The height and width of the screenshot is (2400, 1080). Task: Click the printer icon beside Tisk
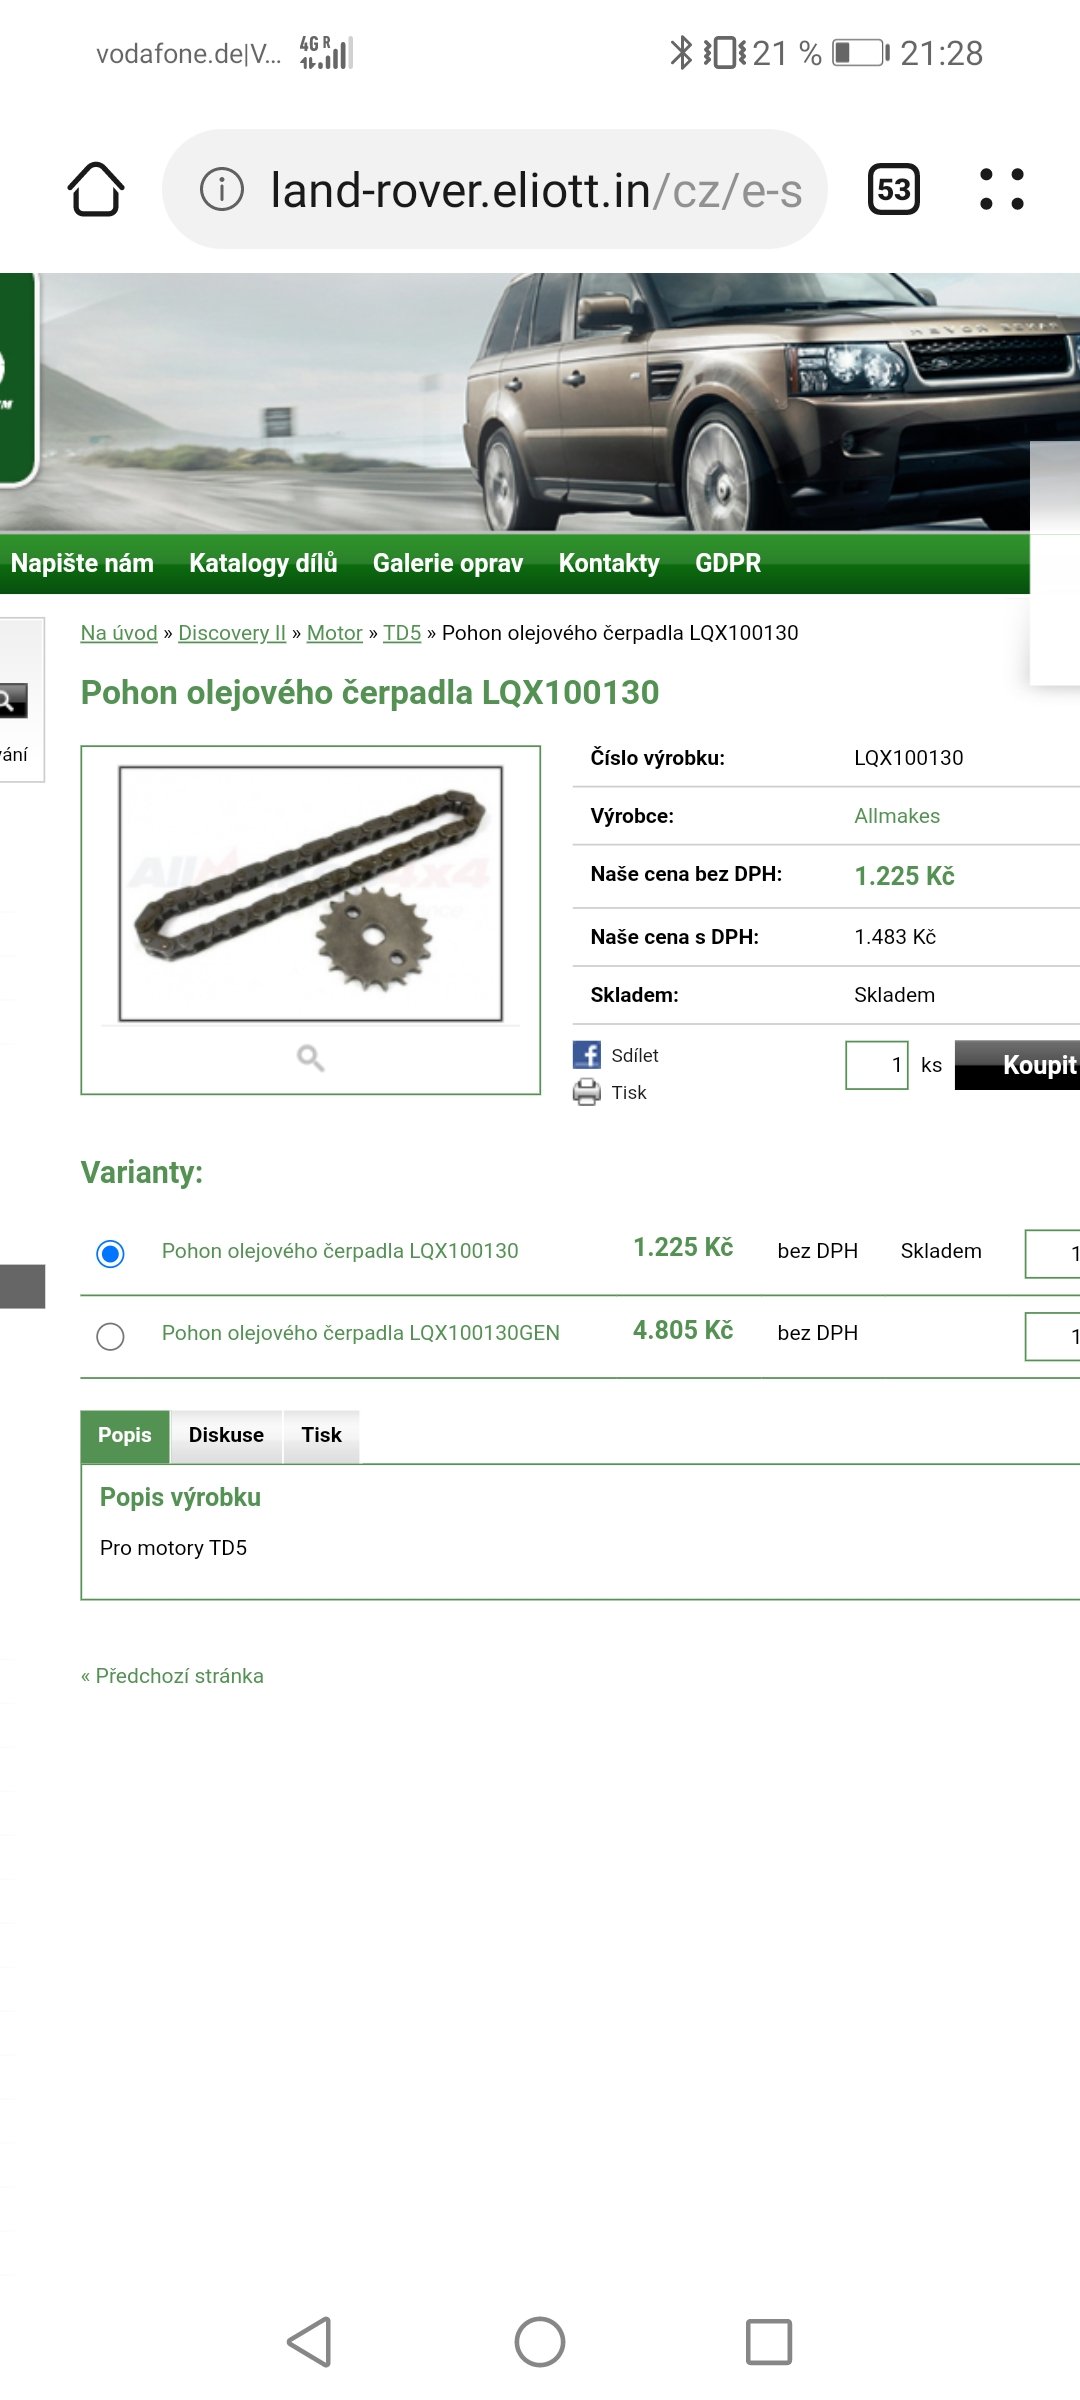tap(587, 1092)
